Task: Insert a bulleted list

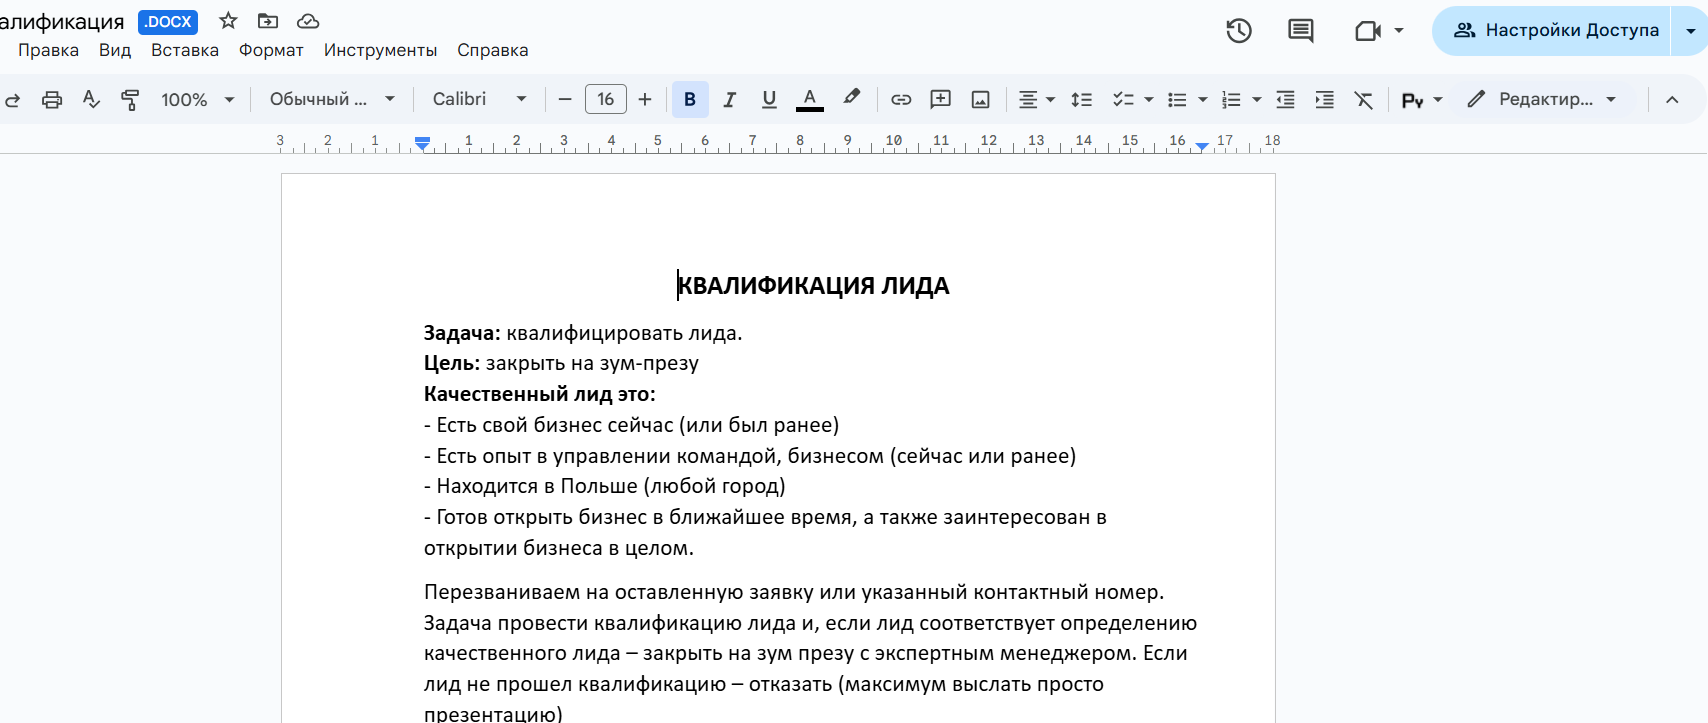Action: coord(1178,99)
